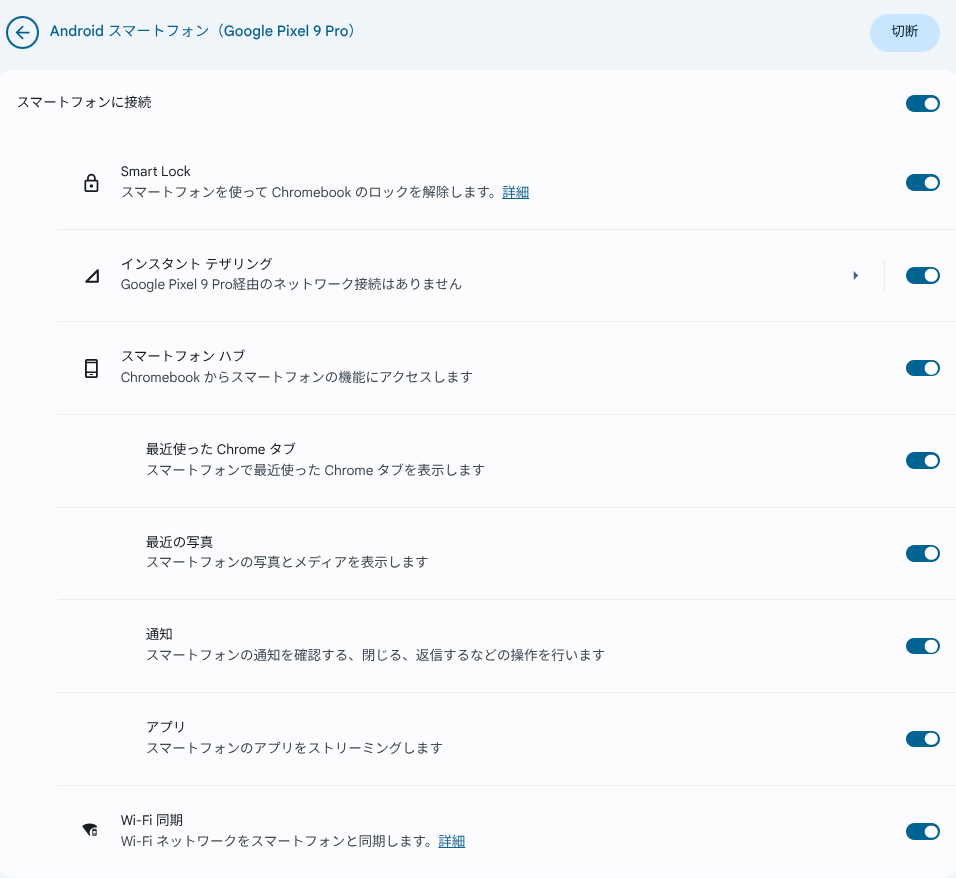
Task: Click スマートフォンの写真とメディアを表示します description
Action: click(x=287, y=562)
